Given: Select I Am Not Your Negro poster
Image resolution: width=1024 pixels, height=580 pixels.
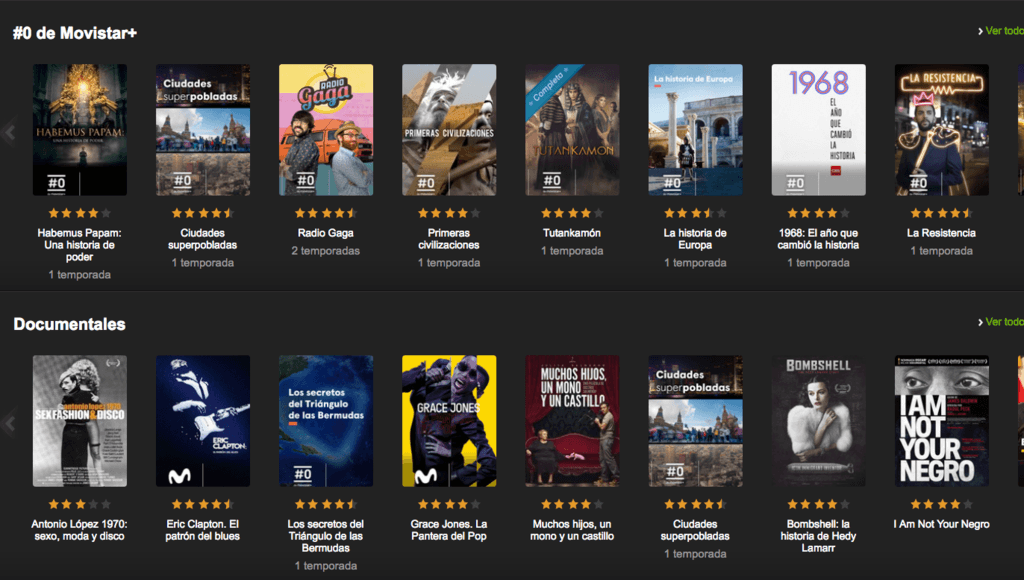Looking at the screenshot, I should [x=941, y=421].
